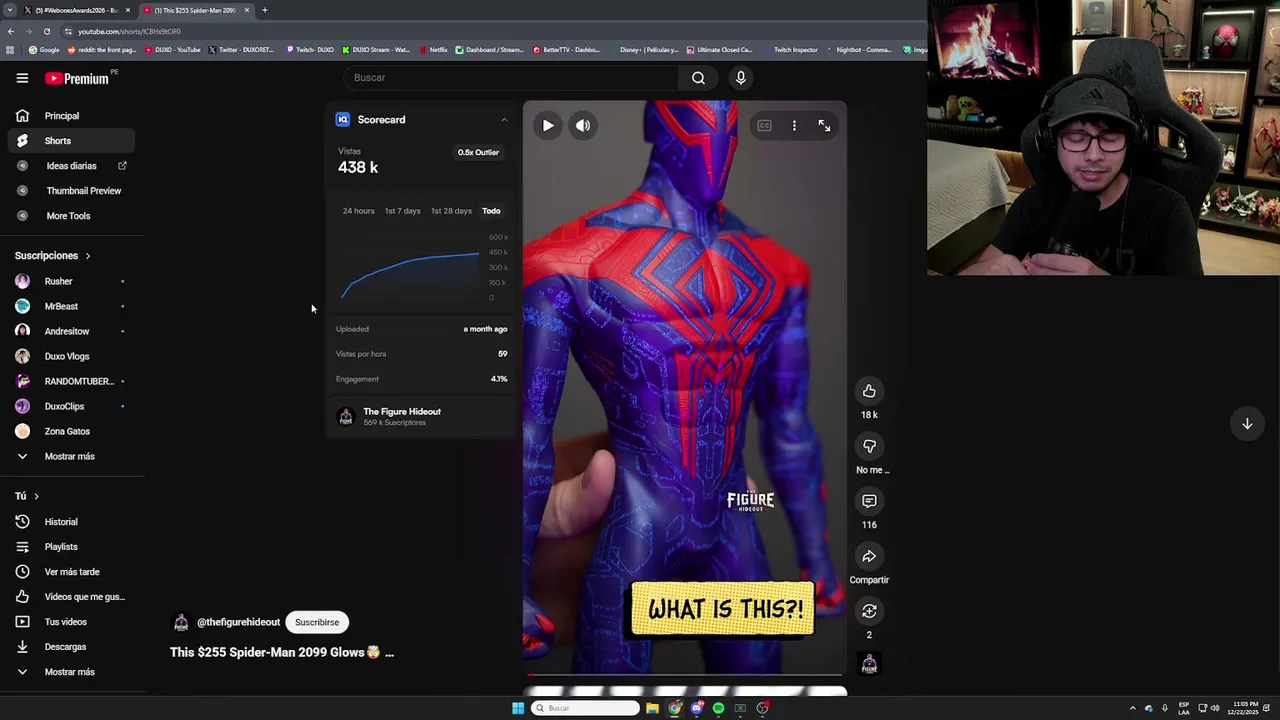
Task: Open Thumbnail Preview tool
Action: click(70, 191)
